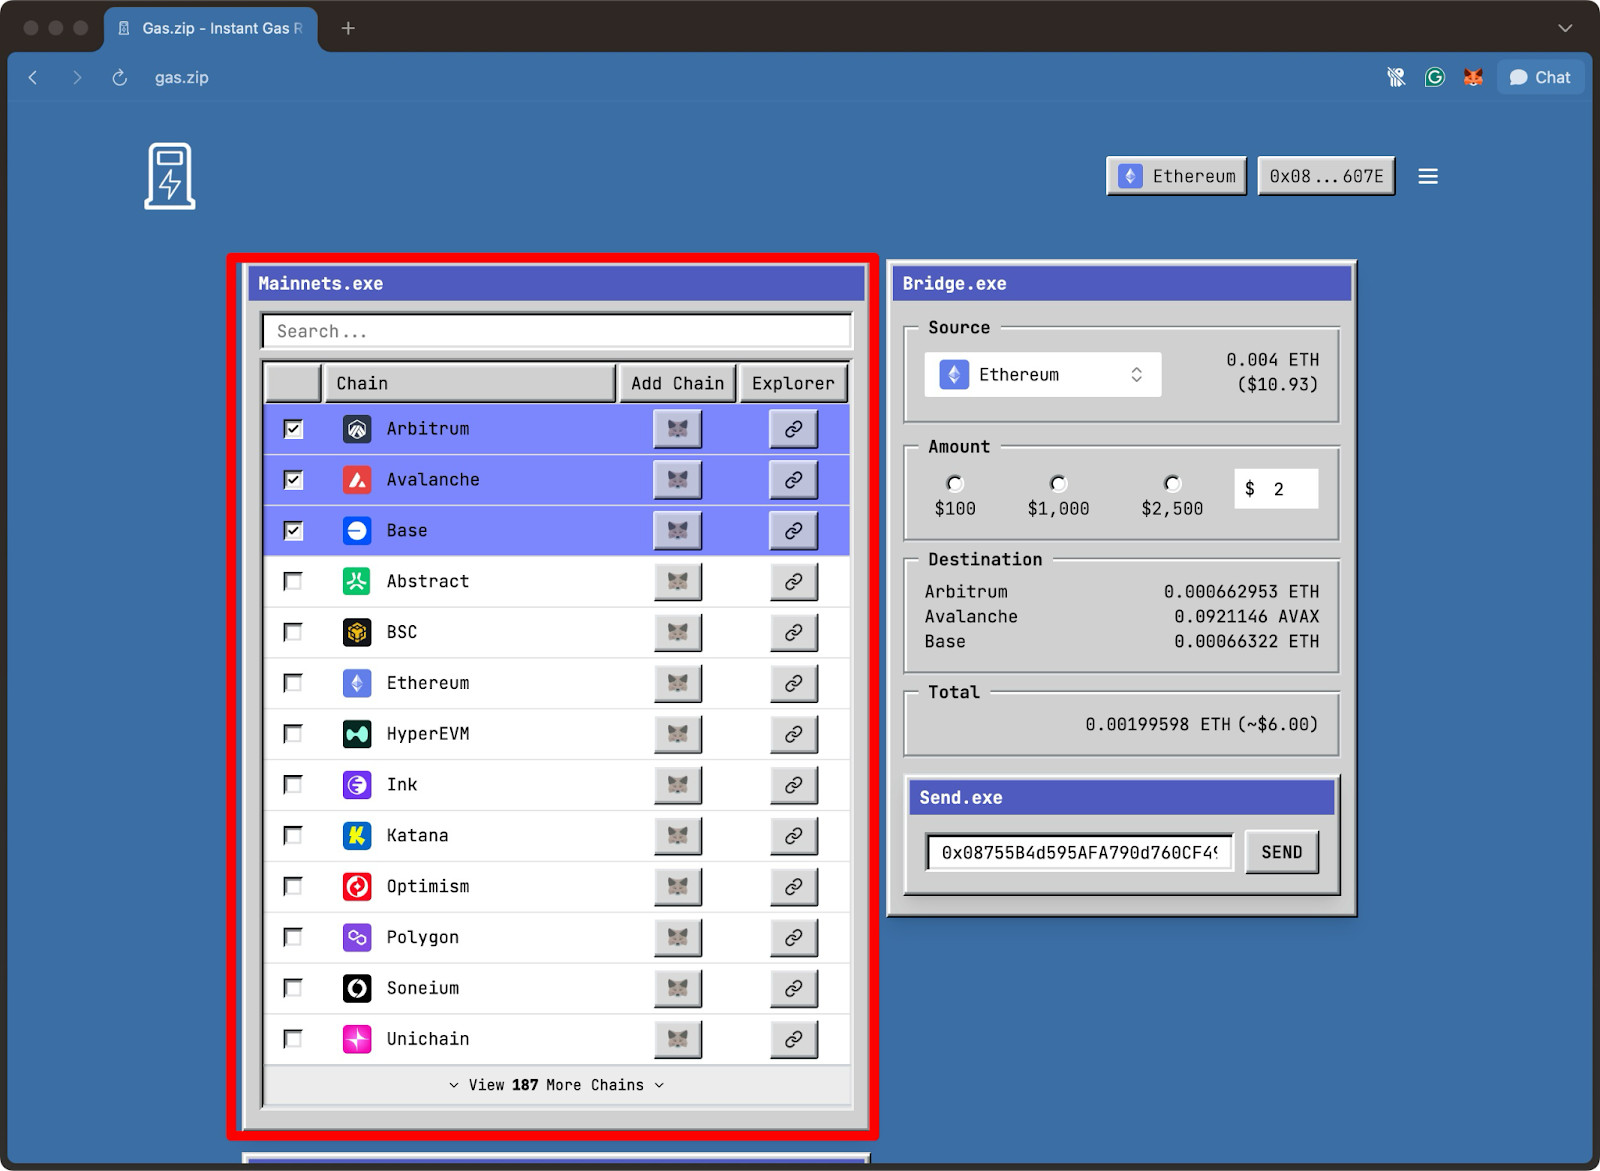Open the Grammarly browser extension icon

click(x=1435, y=77)
